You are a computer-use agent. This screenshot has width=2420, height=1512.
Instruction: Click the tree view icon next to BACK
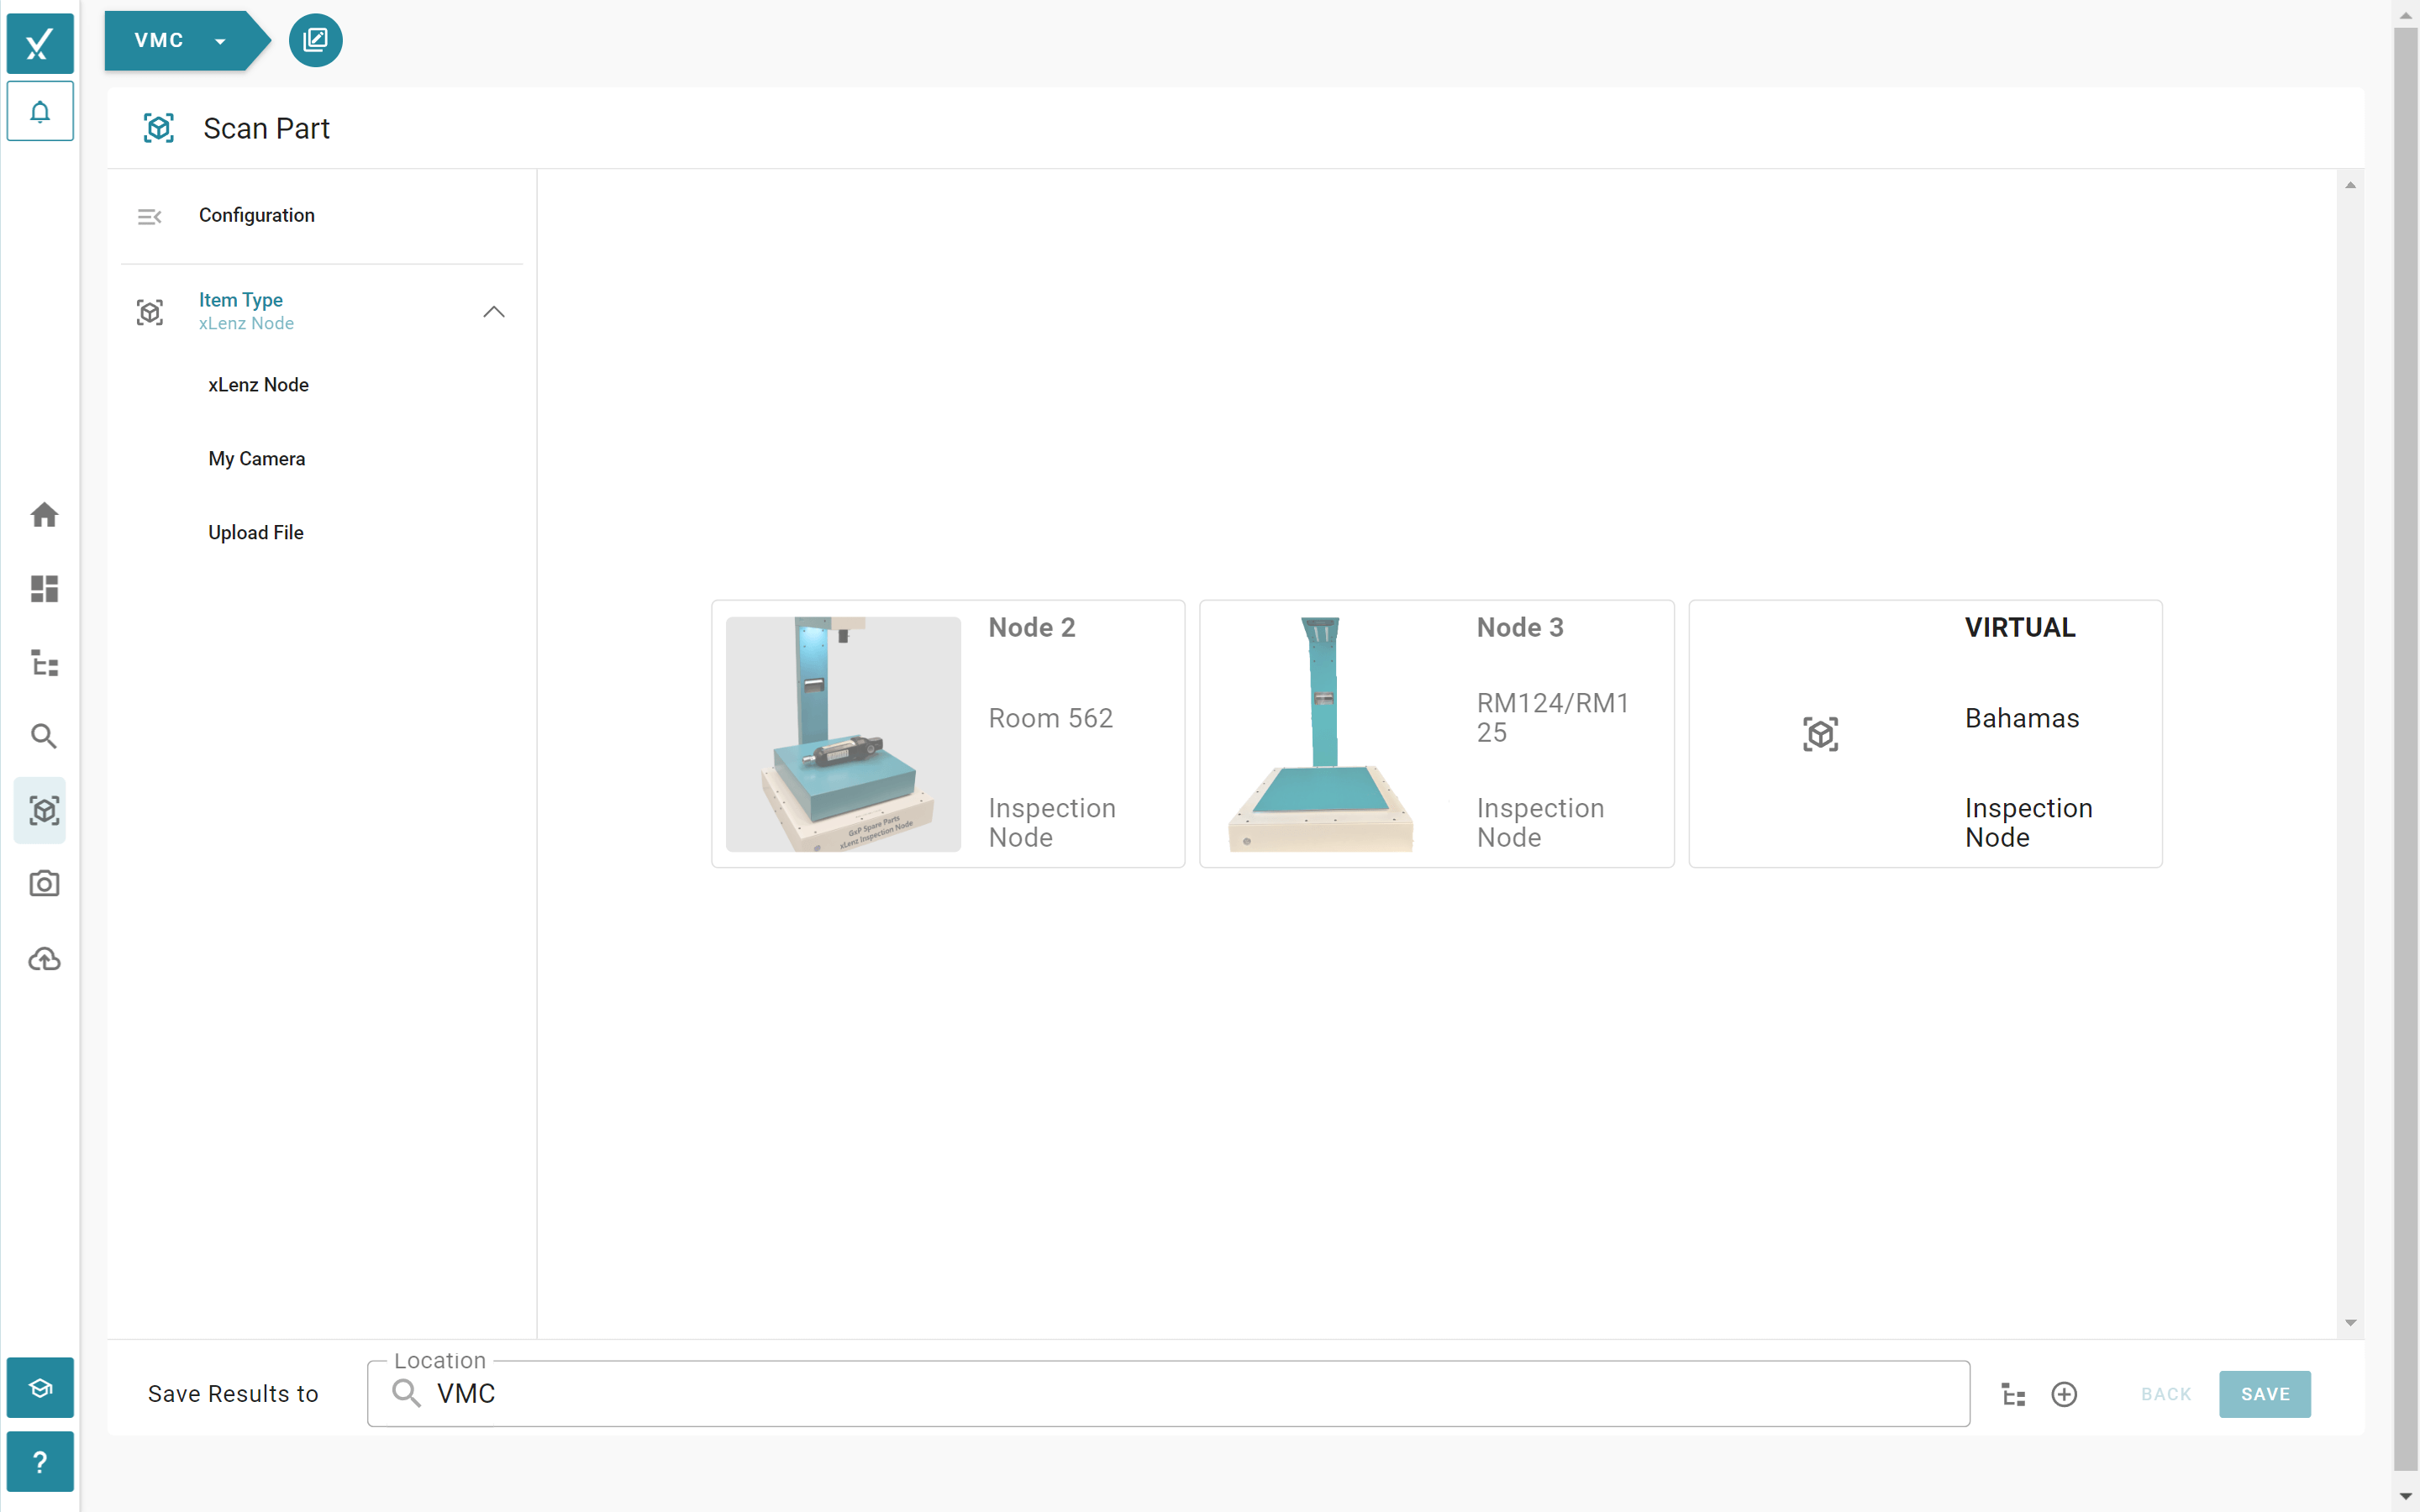[2013, 1393]
